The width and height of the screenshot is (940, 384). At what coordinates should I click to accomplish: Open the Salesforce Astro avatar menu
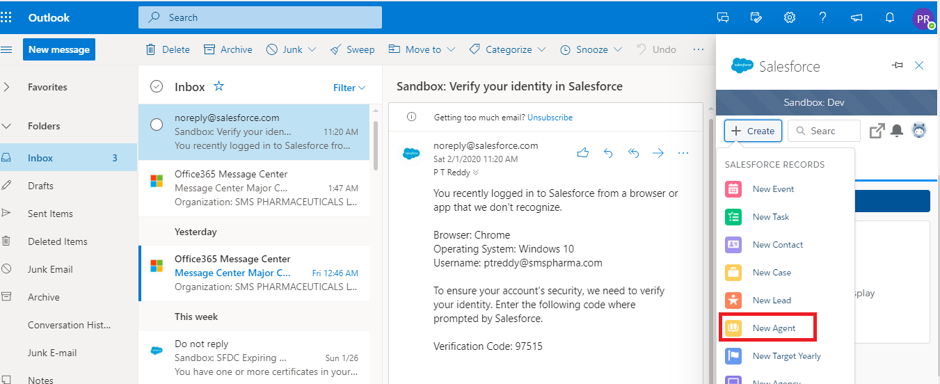[919, 131]
